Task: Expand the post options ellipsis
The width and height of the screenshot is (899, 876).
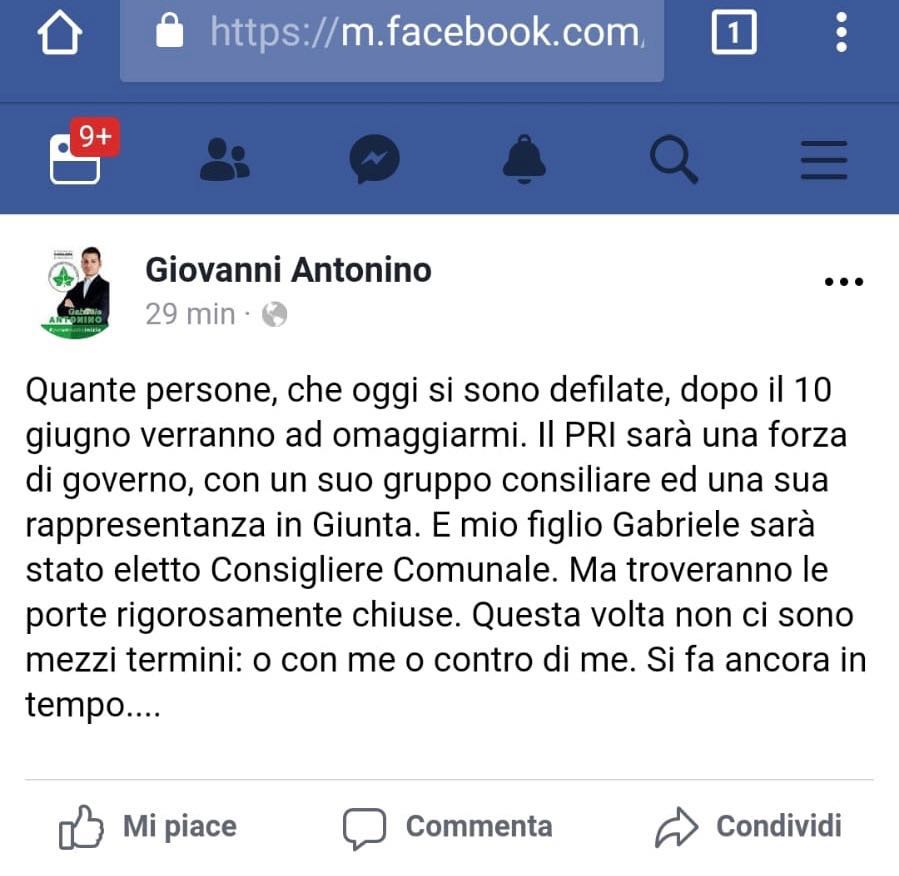Action: (843, 281)
